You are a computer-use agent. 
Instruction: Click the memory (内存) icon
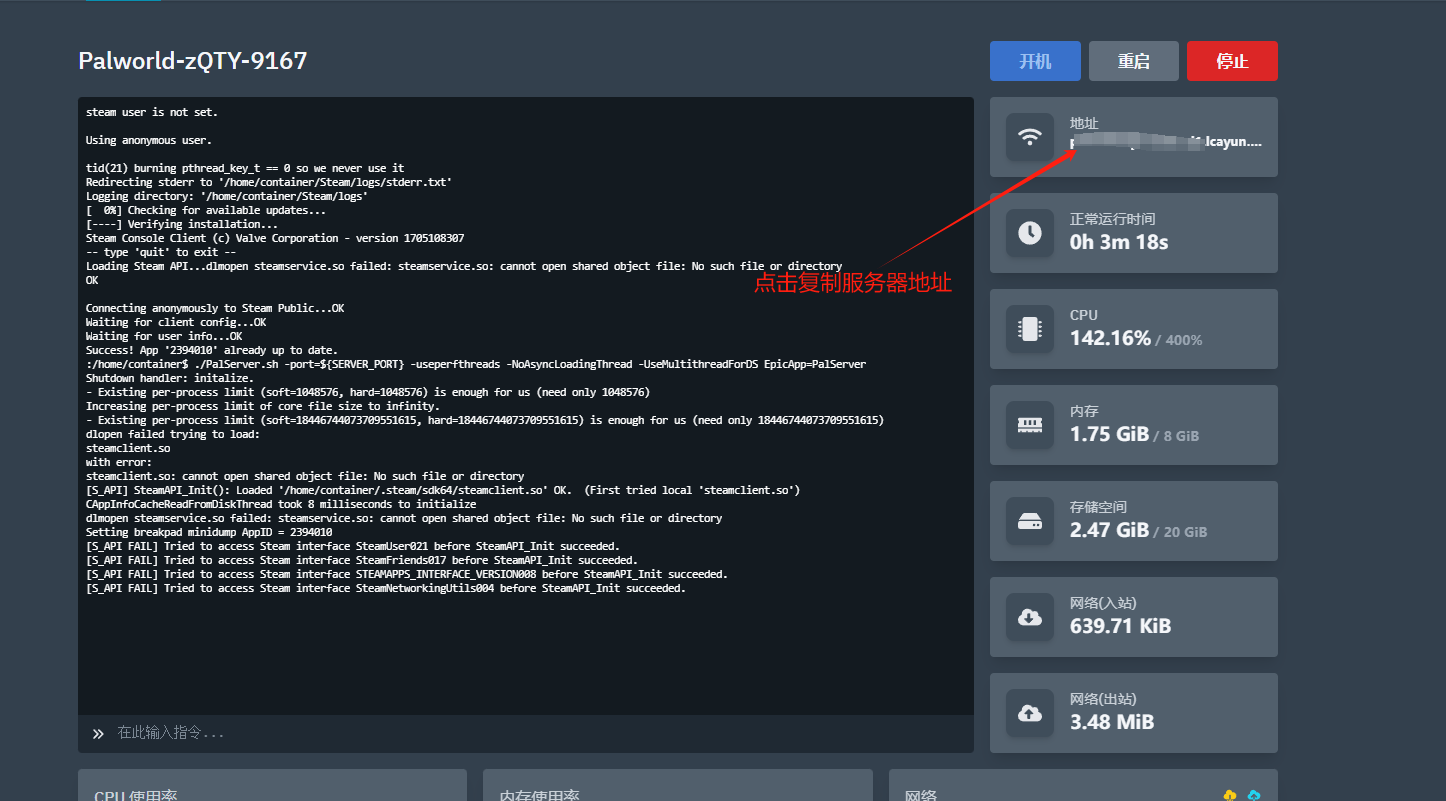(x=1030, y=425)
